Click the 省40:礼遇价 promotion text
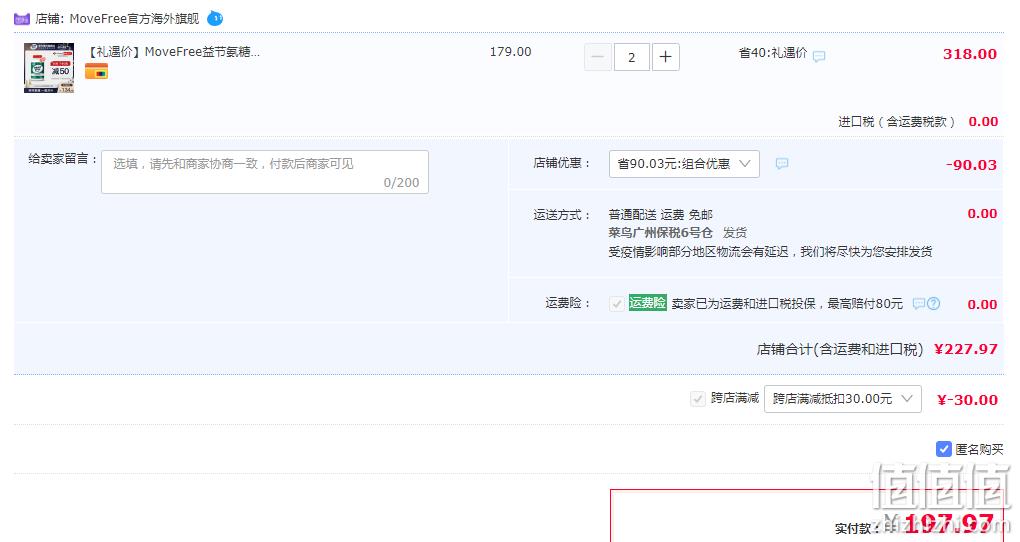This screenshot has width=1020, height=542. click(x=773, y=53)
